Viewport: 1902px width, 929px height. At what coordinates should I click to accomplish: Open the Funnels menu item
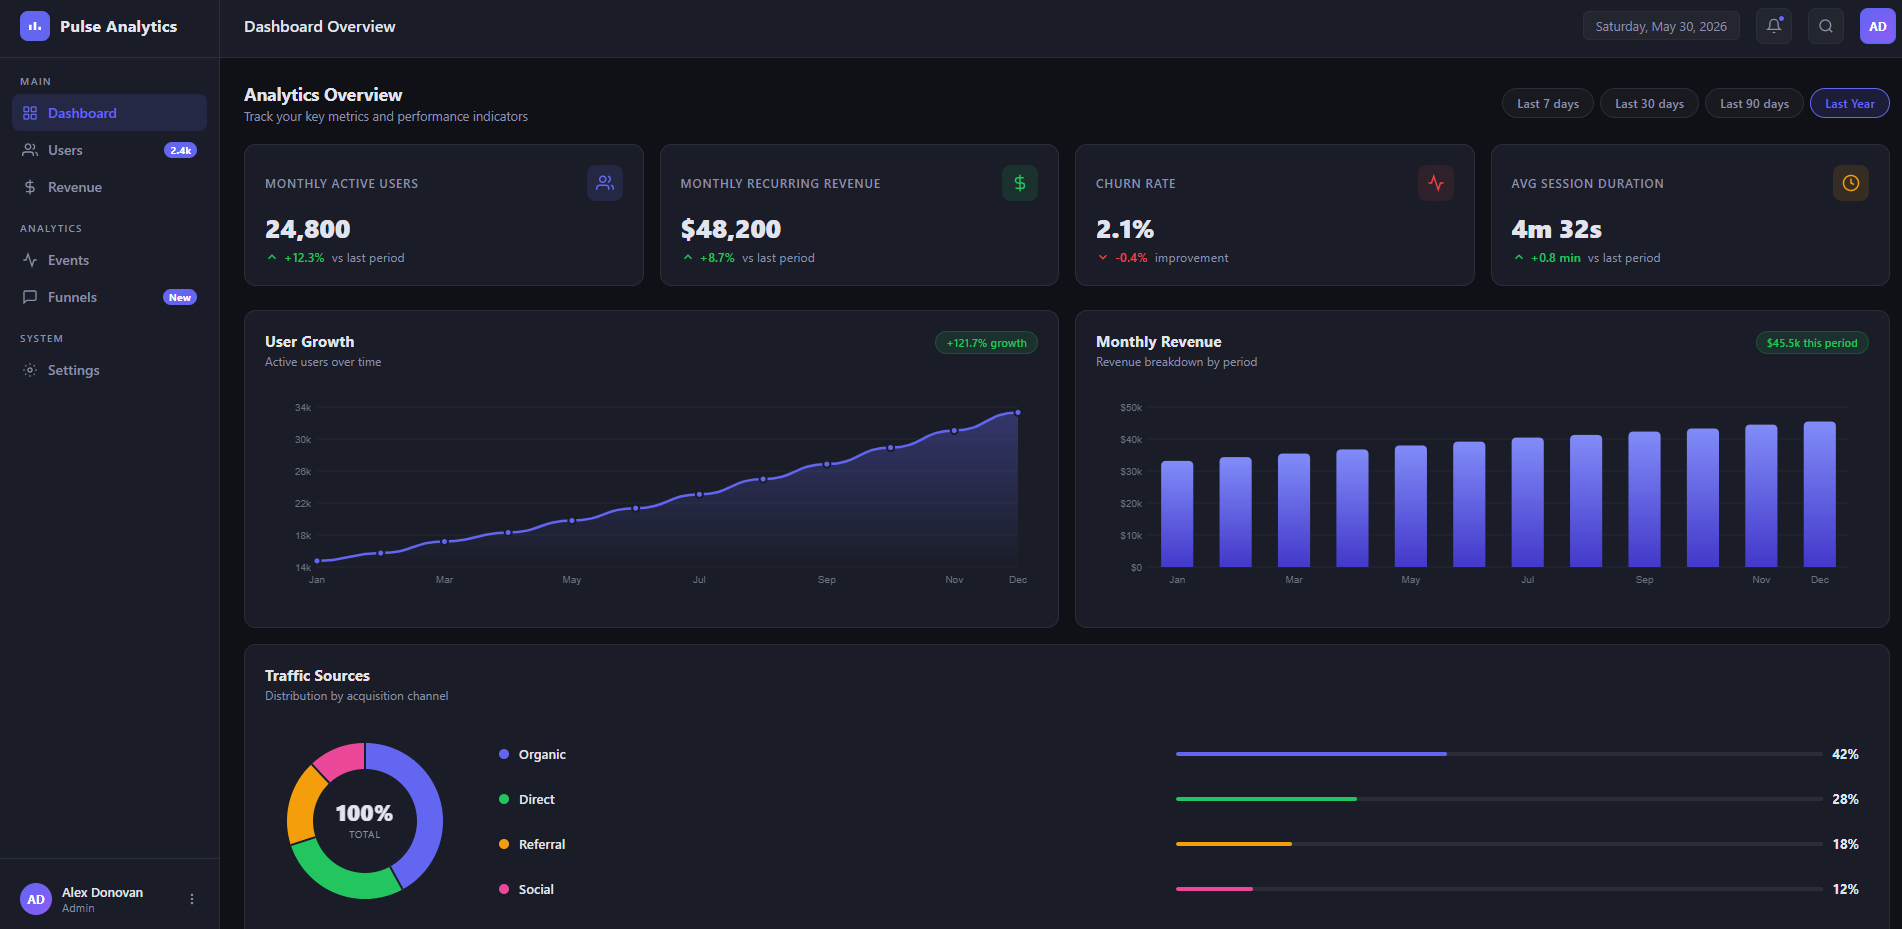click(x=109, y=297)
